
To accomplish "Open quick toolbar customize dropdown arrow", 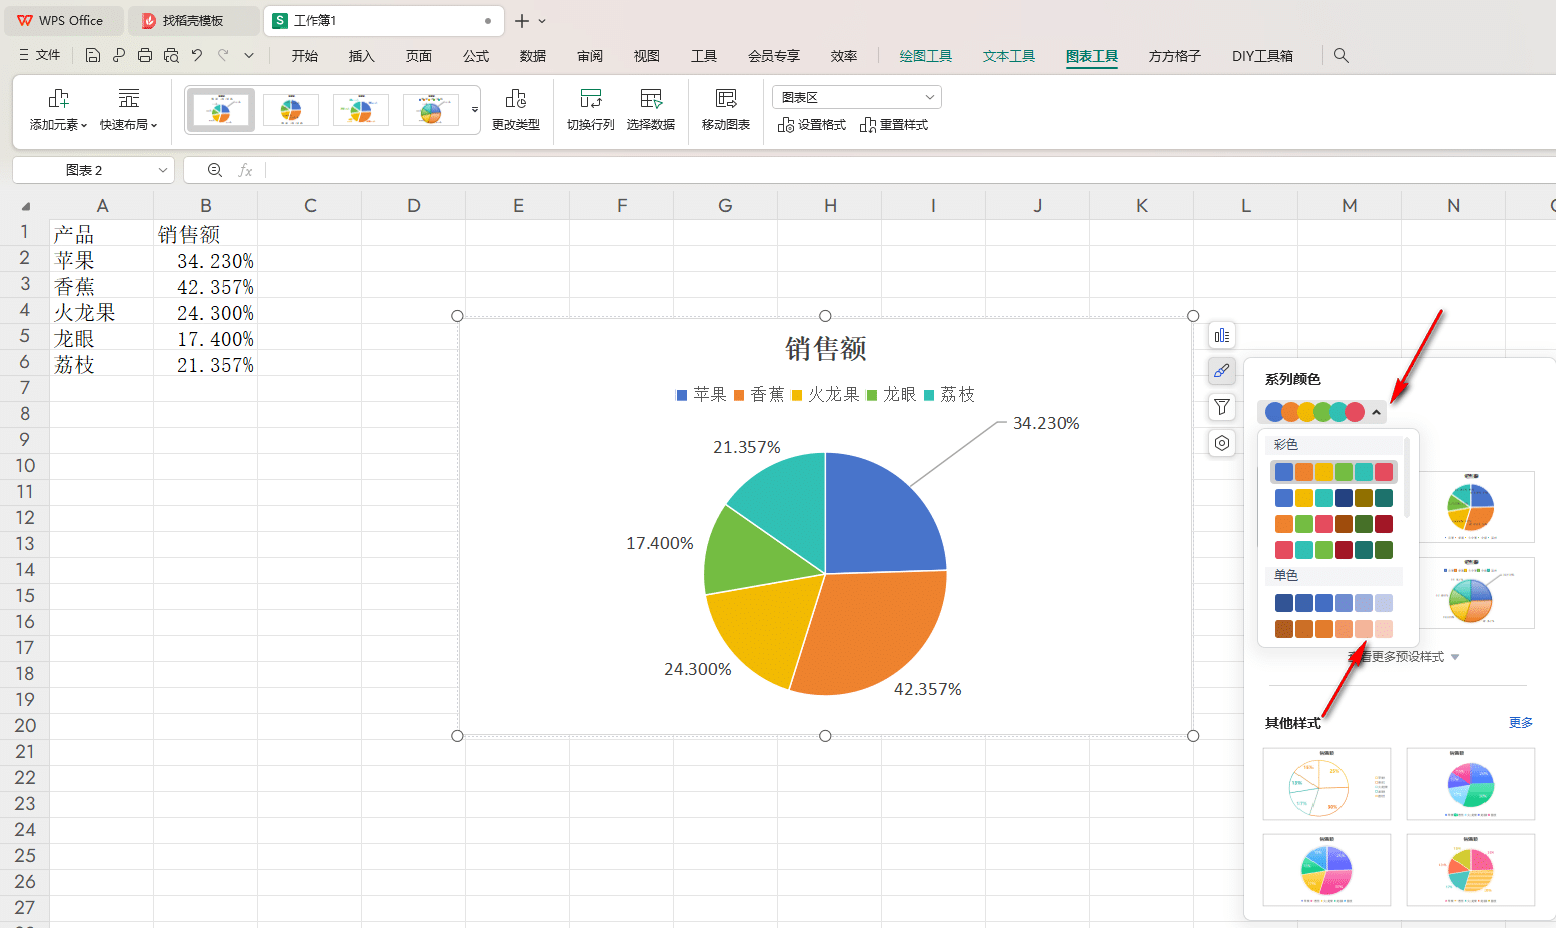I will click(x=249, y=55).
